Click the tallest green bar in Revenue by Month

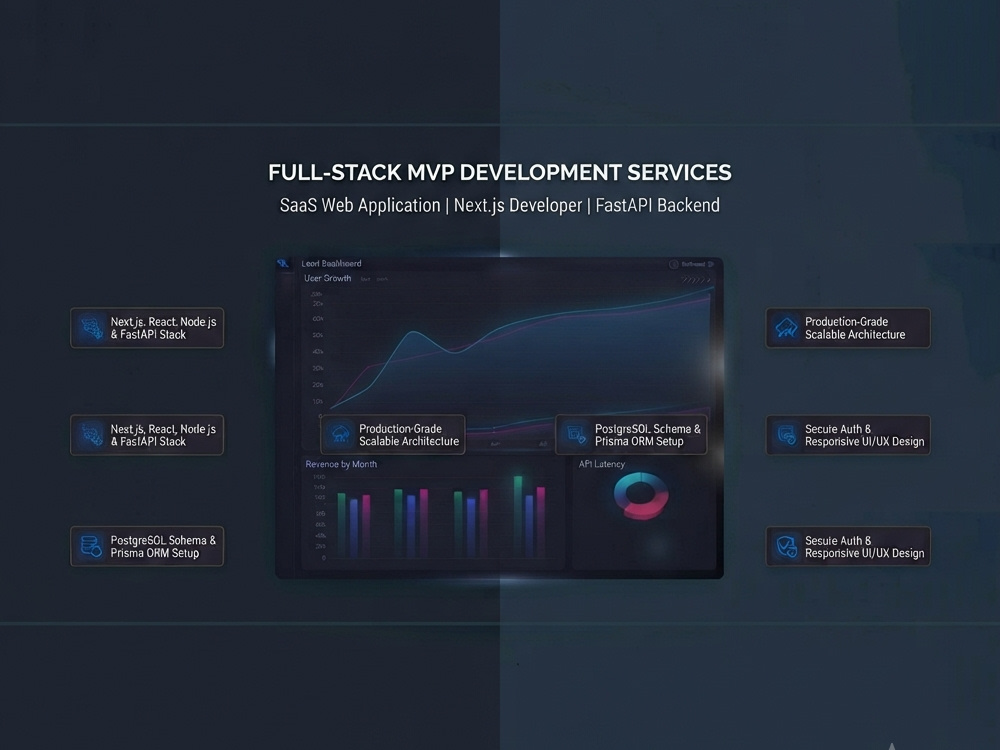coord(518,517)
